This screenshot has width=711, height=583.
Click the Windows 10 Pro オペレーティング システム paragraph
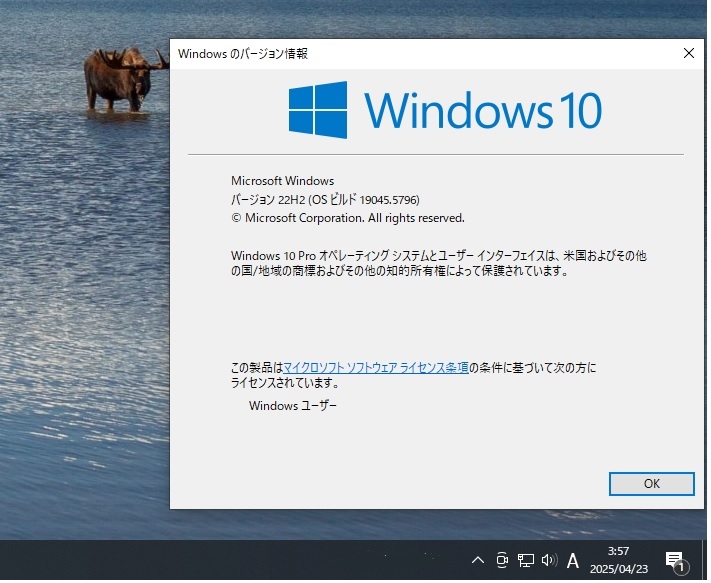(440, 265)
